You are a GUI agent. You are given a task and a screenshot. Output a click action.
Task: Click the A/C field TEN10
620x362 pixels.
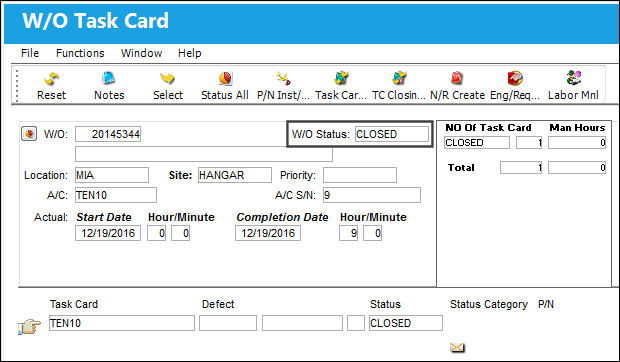tap(116, 195)
